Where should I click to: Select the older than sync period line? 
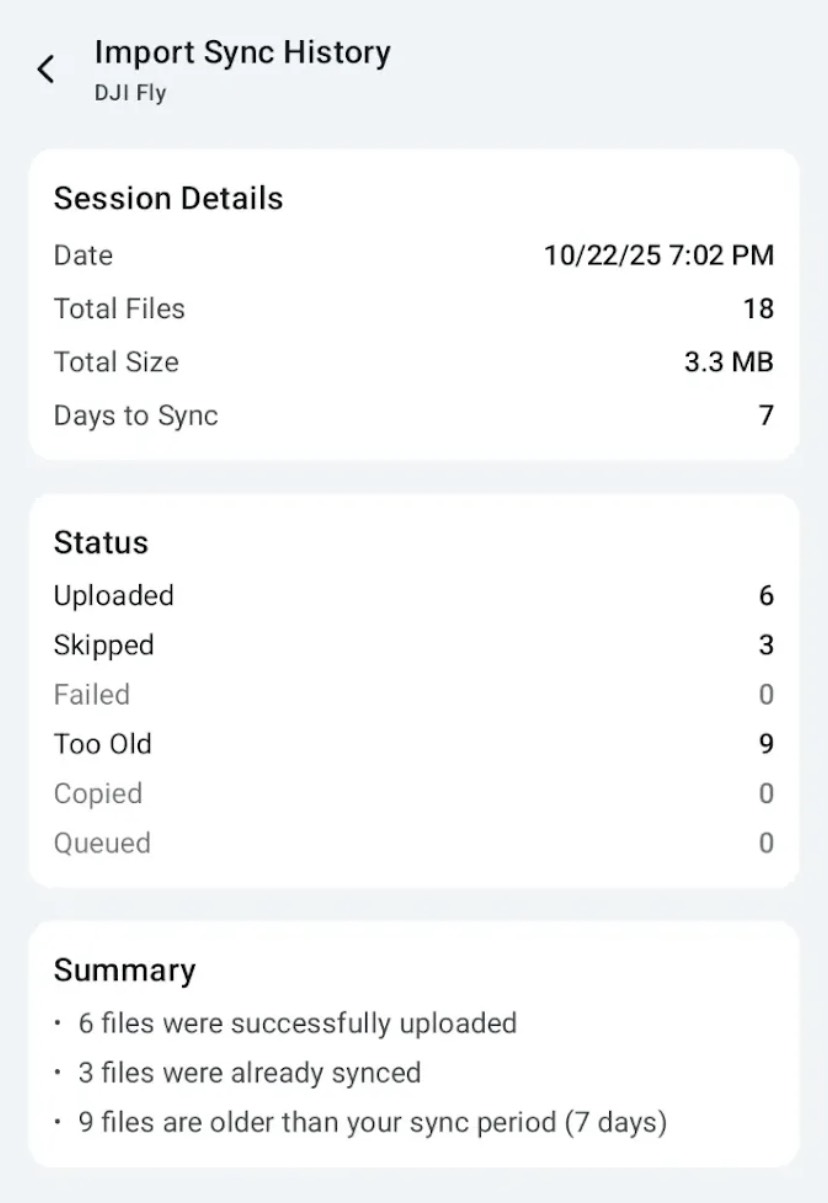click(x=372, y=1122)
